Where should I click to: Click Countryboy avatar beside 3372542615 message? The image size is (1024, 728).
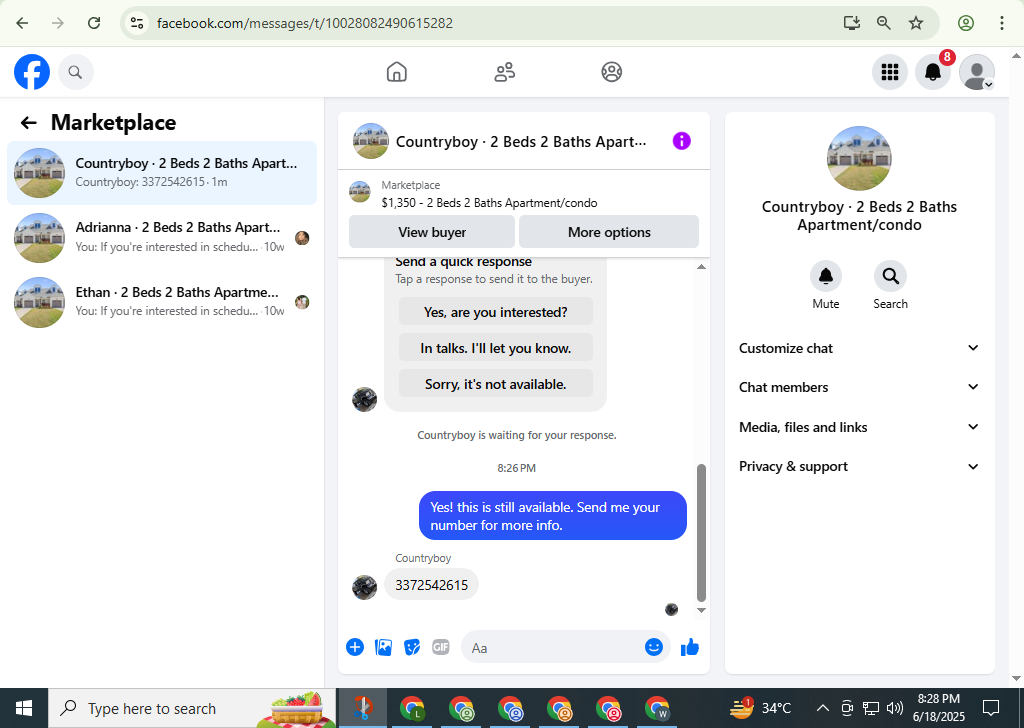point(364,587)
